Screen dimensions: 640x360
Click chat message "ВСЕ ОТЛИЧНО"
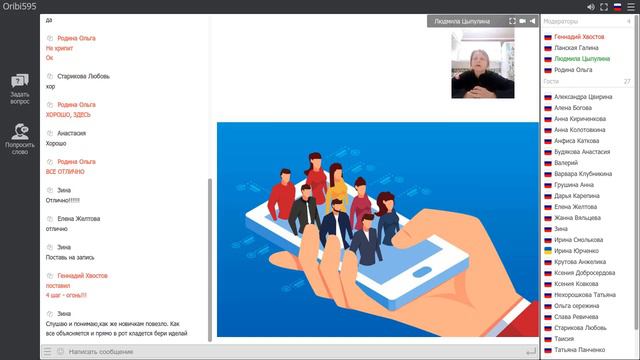tap(65, 172)
